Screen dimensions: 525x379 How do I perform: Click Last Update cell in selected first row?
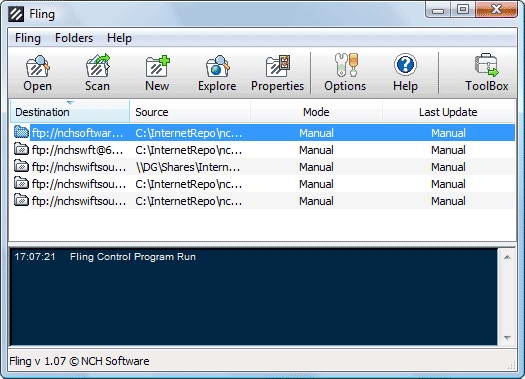pos(448,133)
